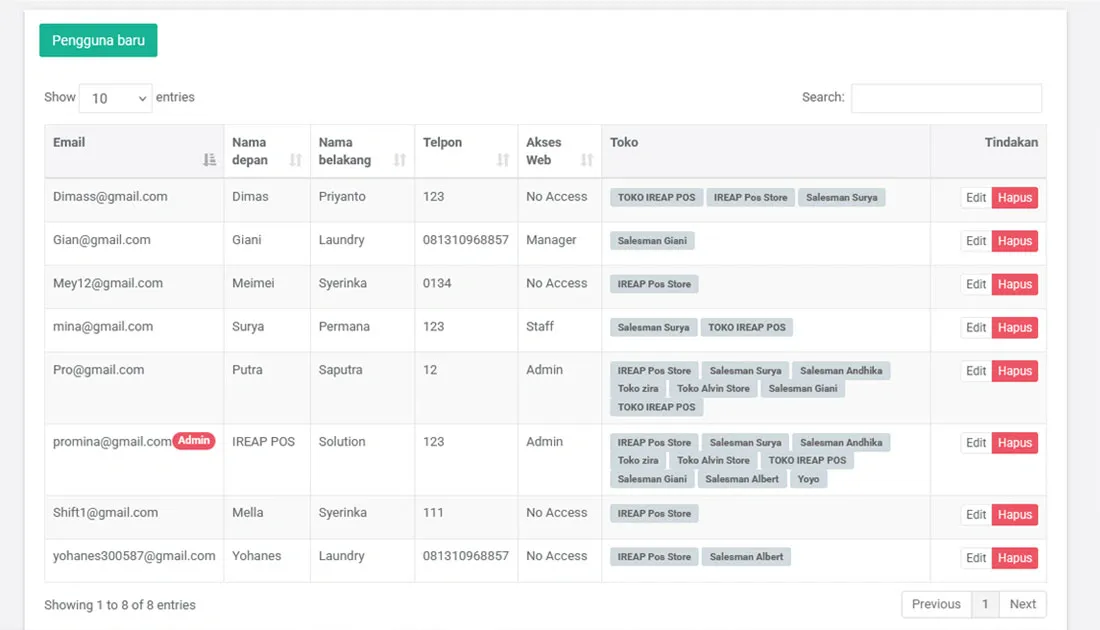Edit the Mey12@gmail.com user row
1100x630 pixels.
[x=976, y=284]
